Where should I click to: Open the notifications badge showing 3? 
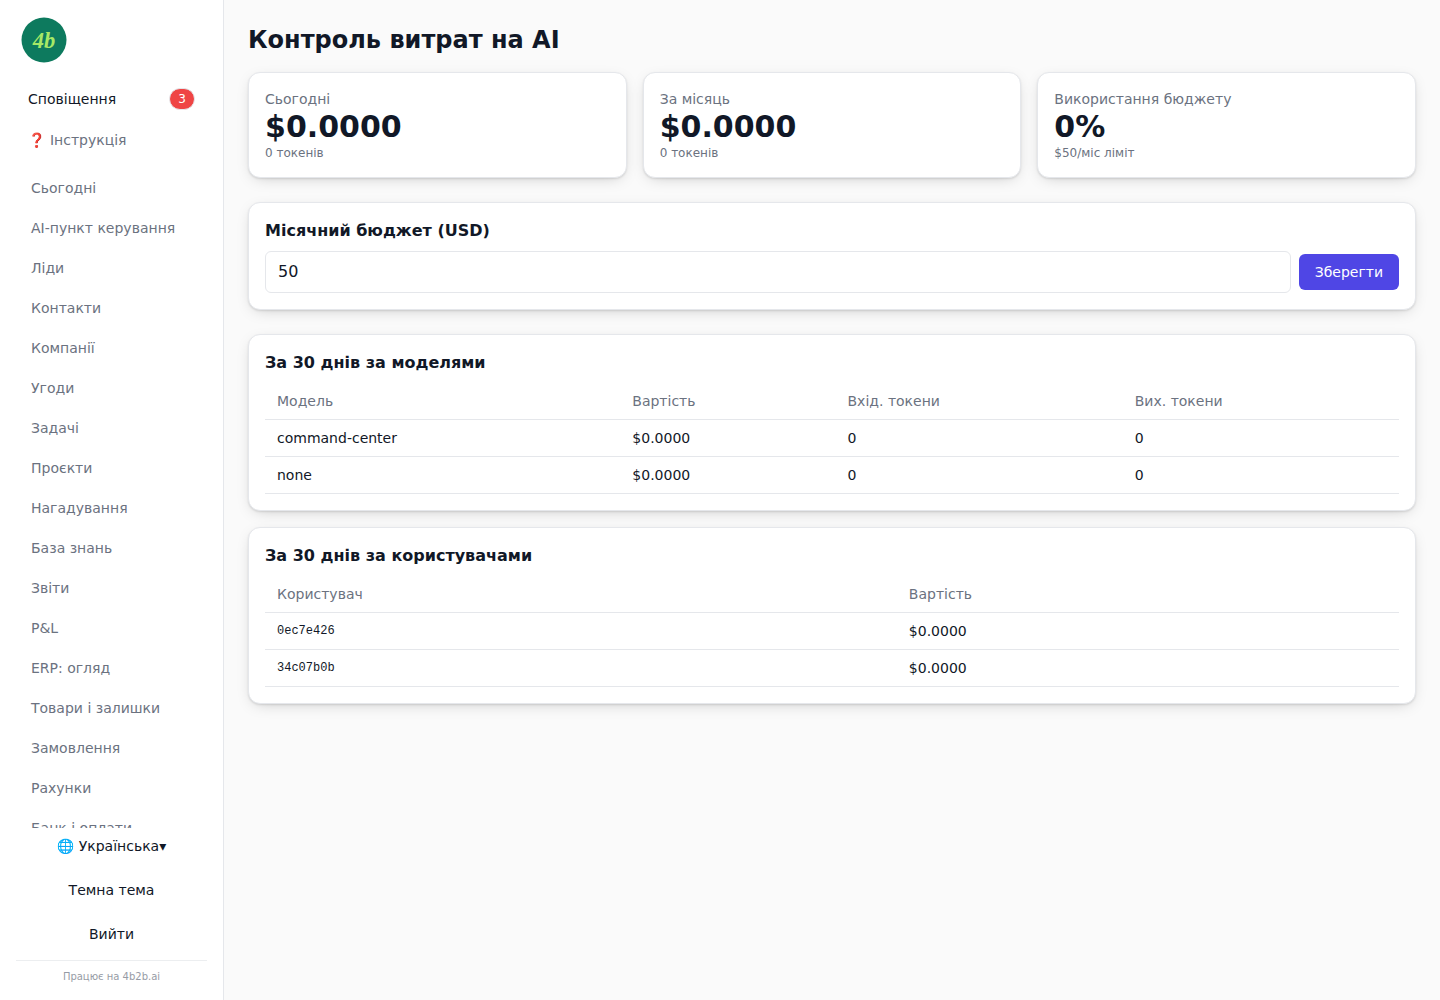tap(181, 99)
